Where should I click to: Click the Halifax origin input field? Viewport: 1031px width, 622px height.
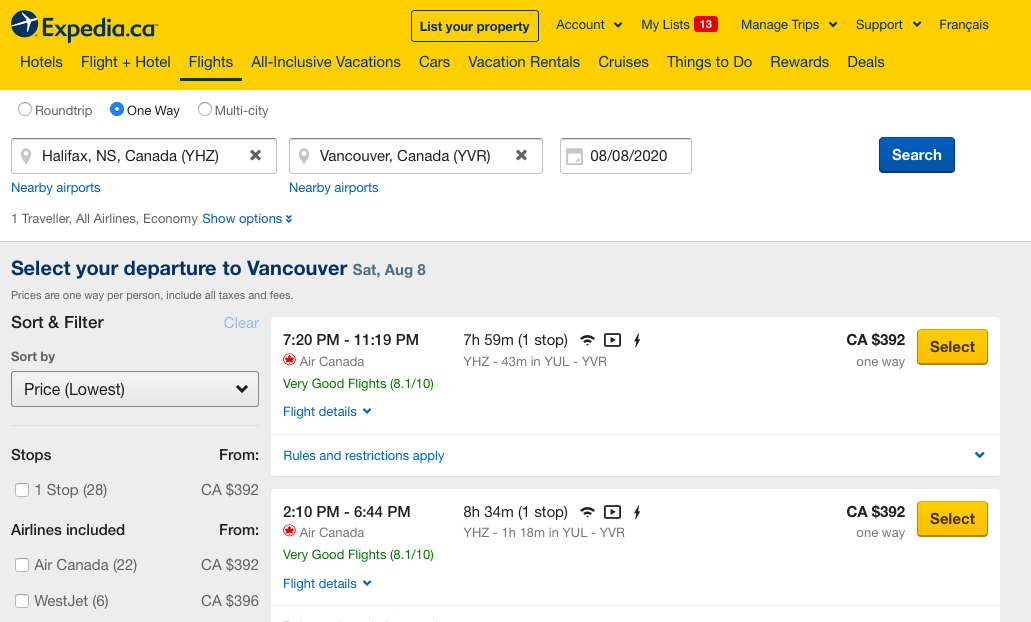(x=144, y=156)
